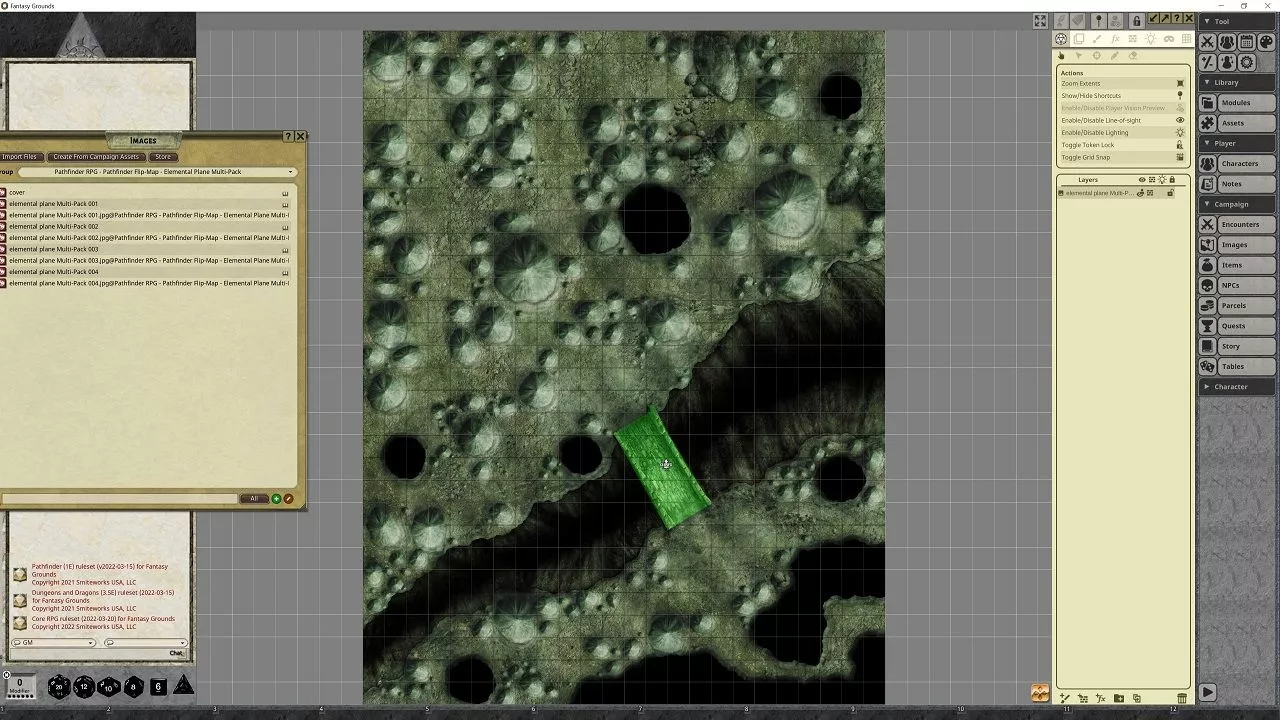Select the mask tab icon in image toolbar

pyautogui.click(x=1169, y=39)
